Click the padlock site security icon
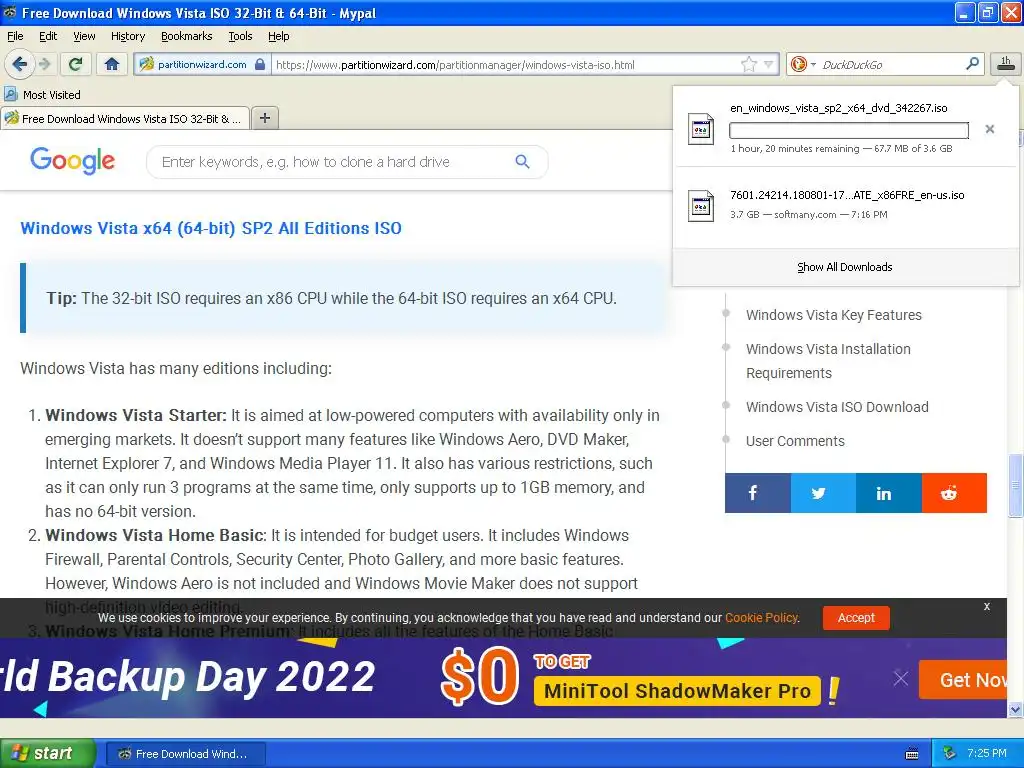Screen dimensions: 1024x768 point(260,64)
